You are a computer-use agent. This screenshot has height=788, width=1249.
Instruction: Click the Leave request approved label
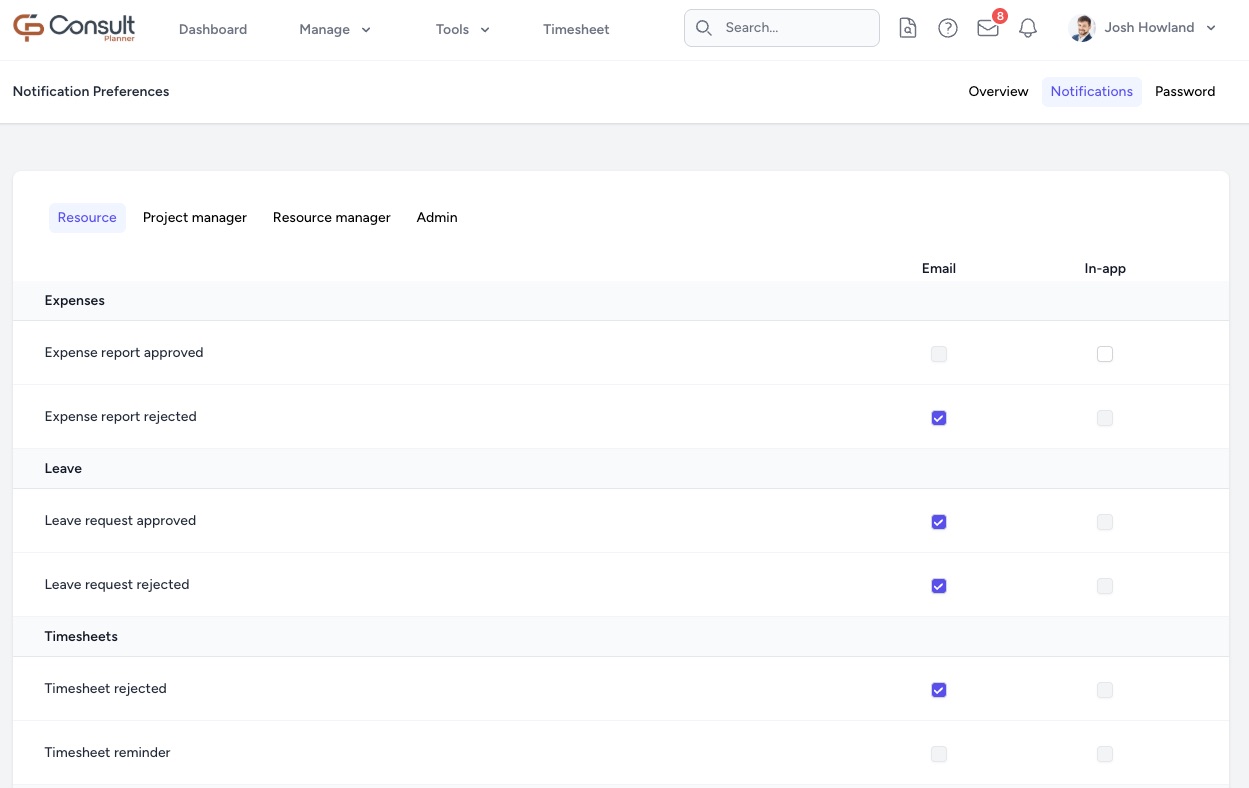pyautogui.click(x=120, y=520)
